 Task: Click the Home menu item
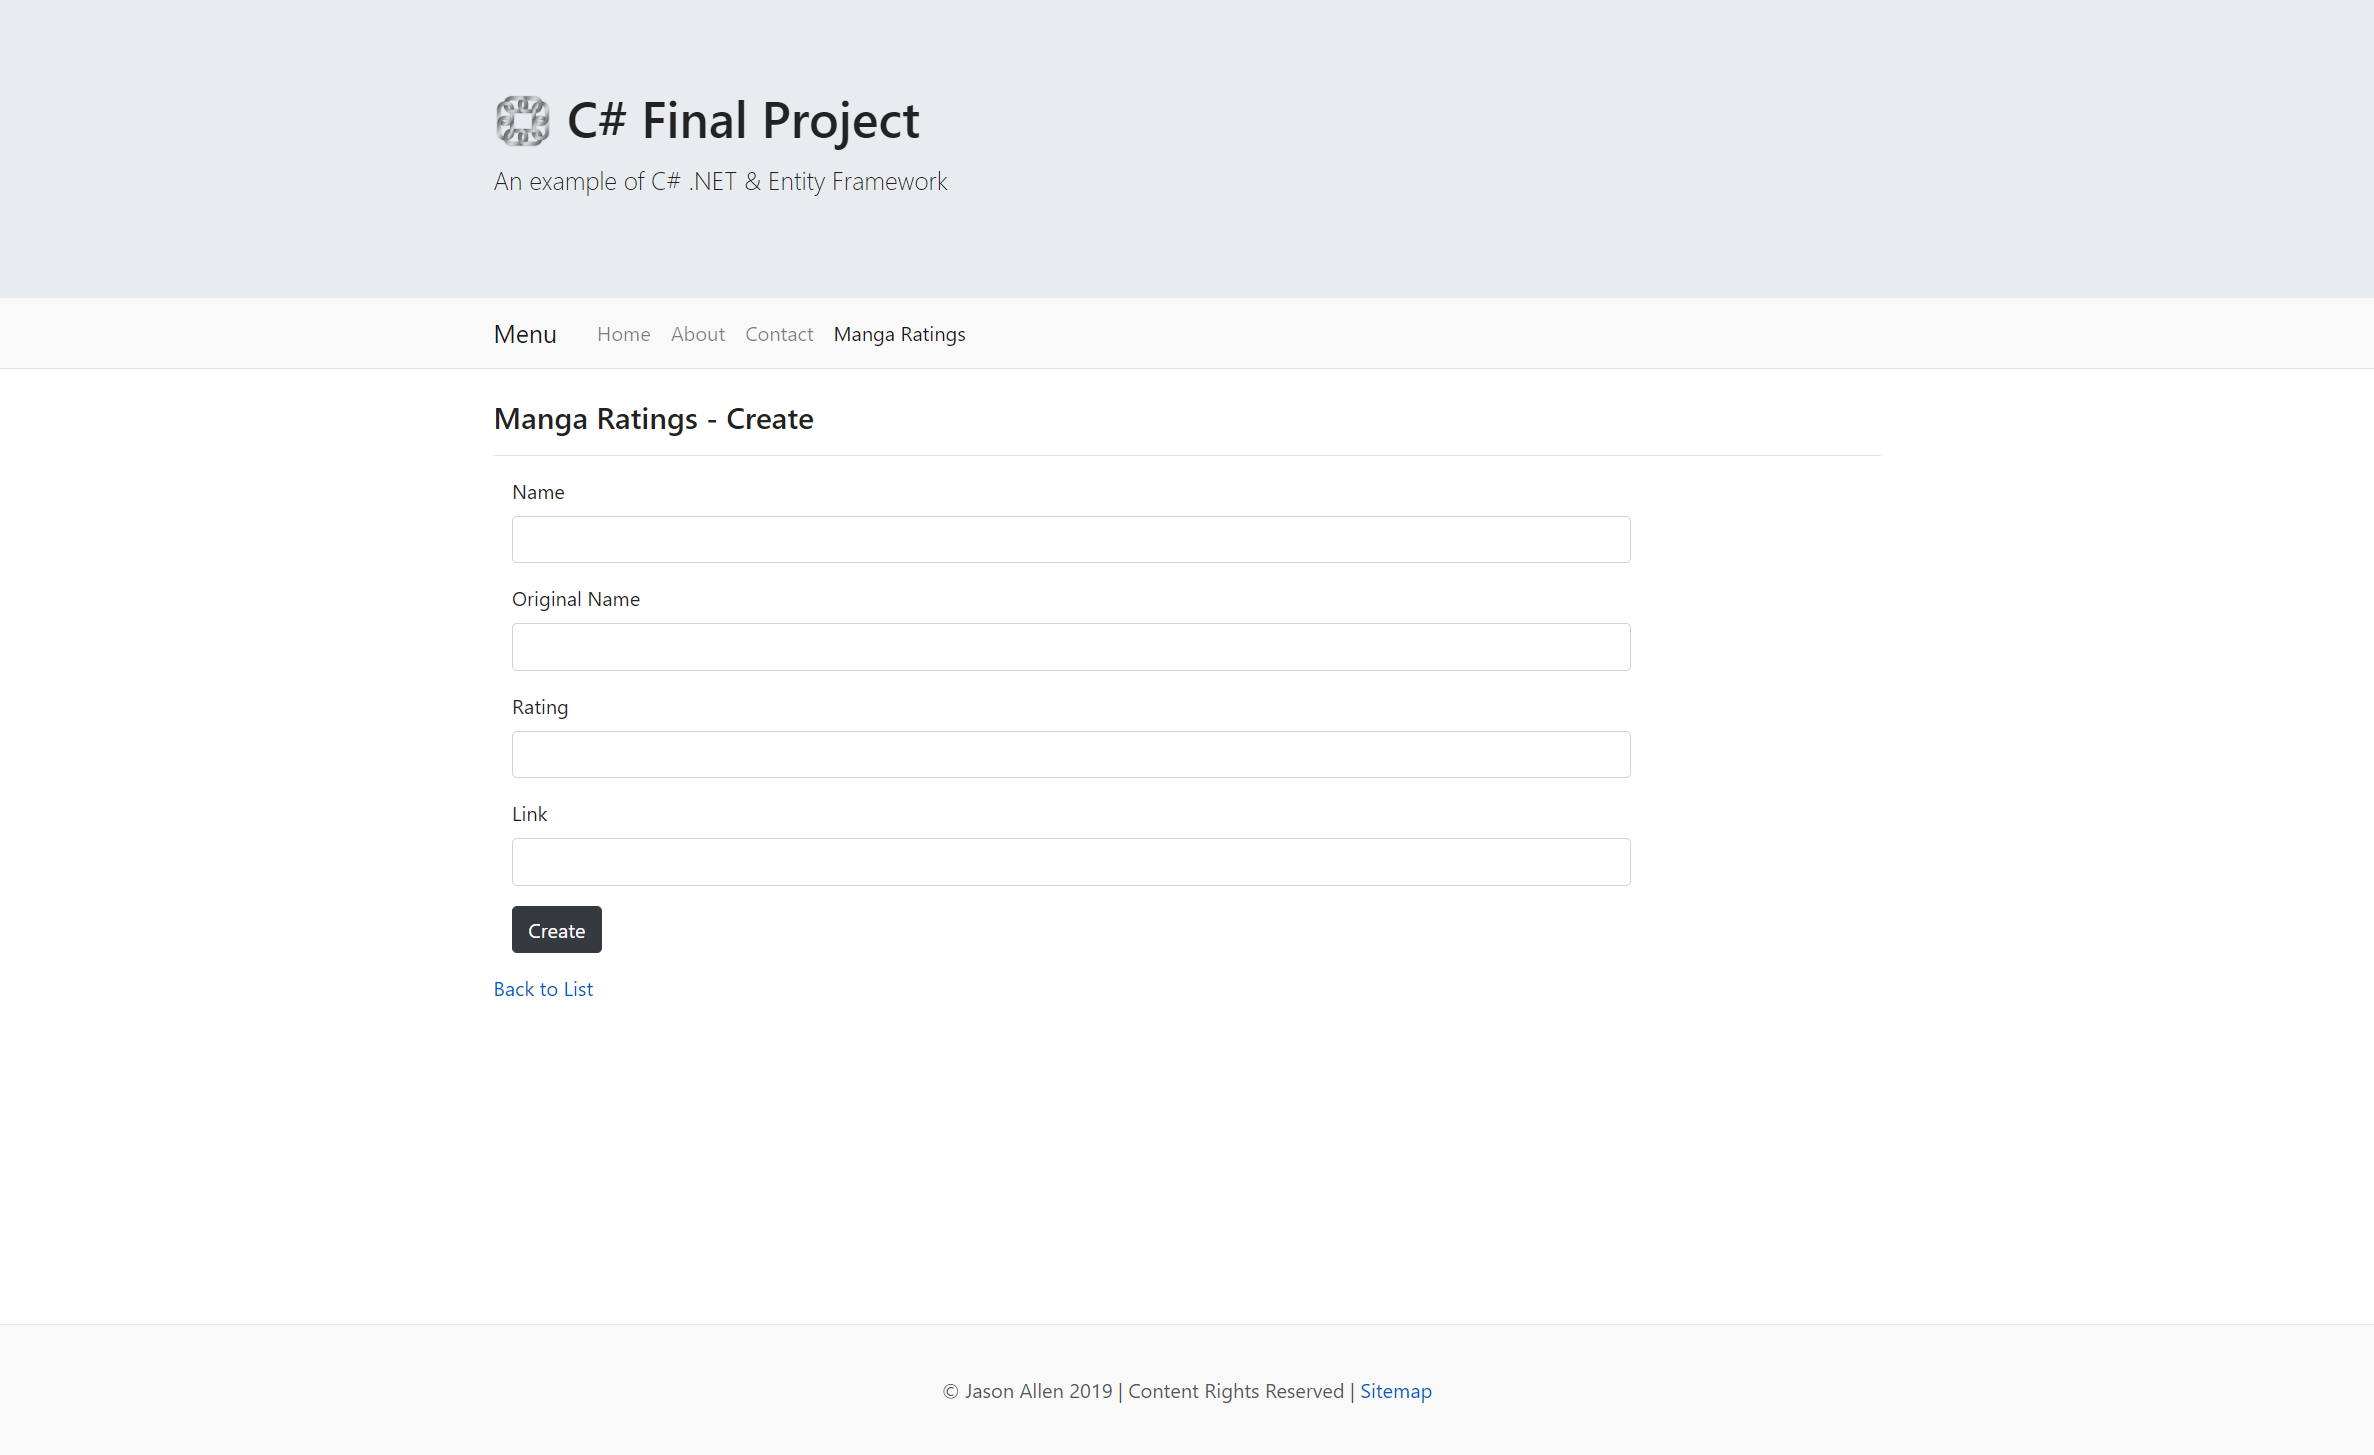[x=622, y=332]
